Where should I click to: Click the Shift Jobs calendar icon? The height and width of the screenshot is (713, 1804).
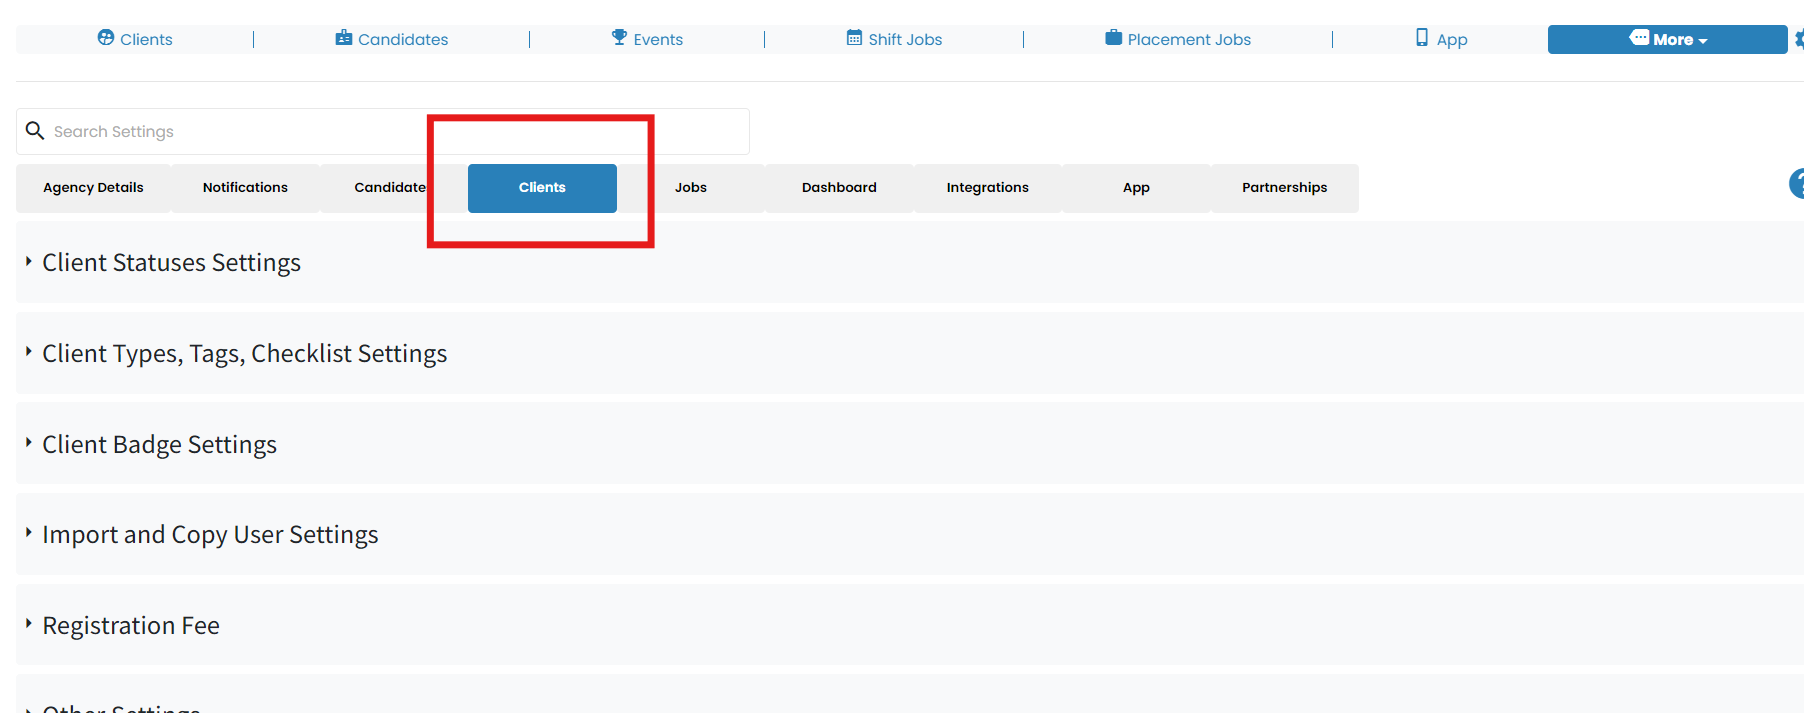pos(854,38)
